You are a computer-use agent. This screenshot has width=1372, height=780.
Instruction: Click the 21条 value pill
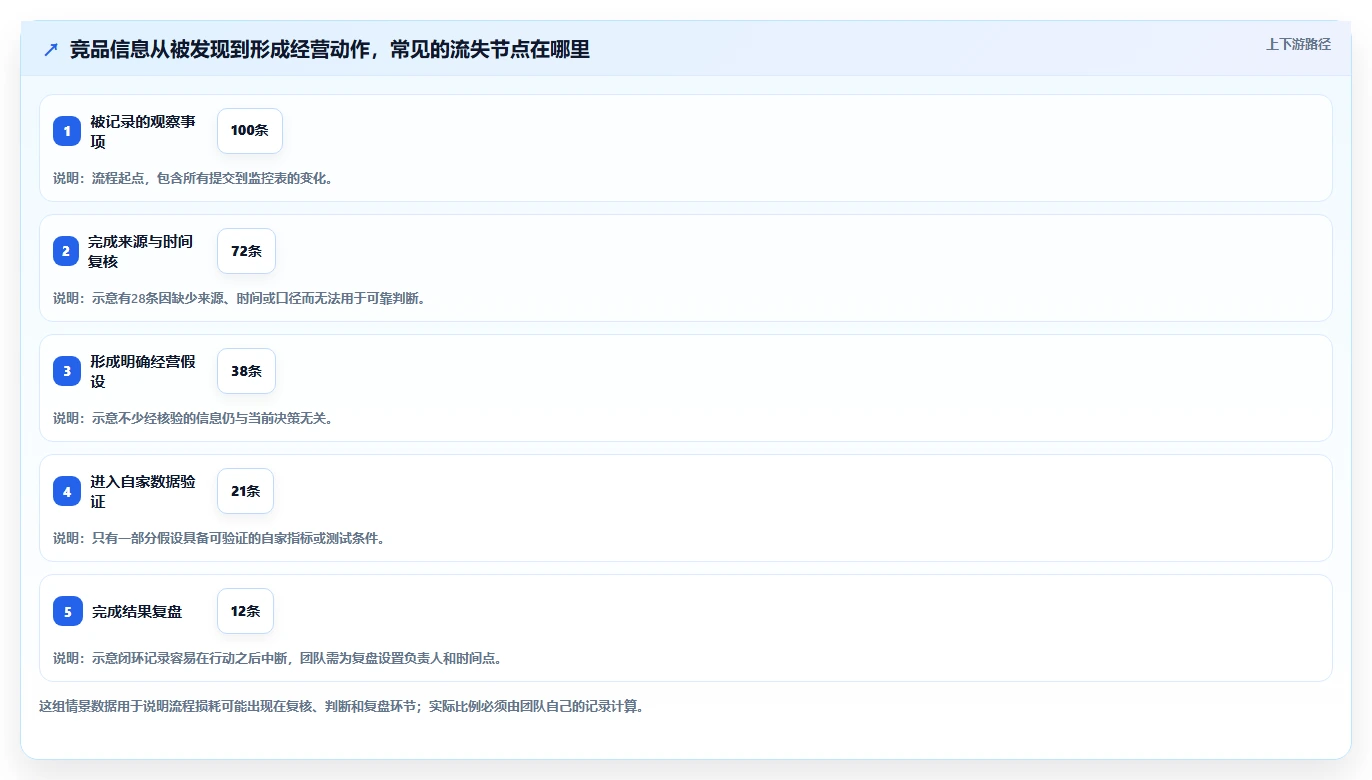point(245,491)
